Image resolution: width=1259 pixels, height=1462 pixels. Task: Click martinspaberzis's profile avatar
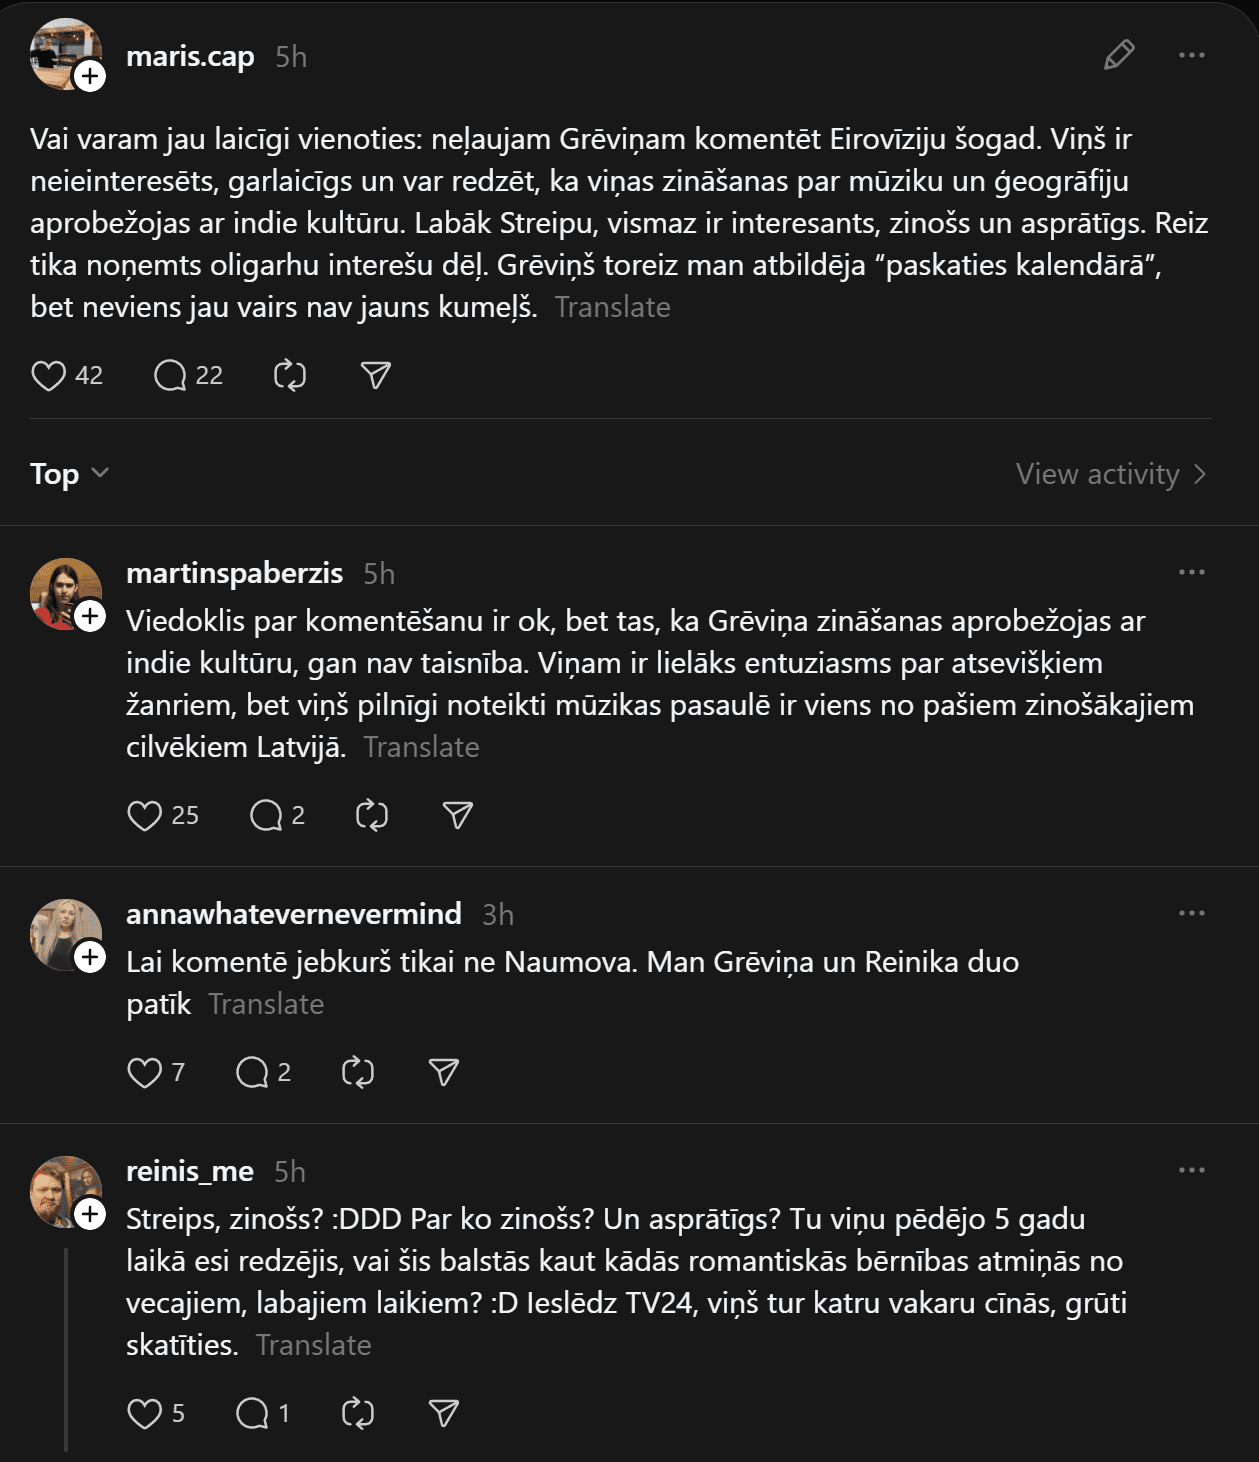(62, 590)
